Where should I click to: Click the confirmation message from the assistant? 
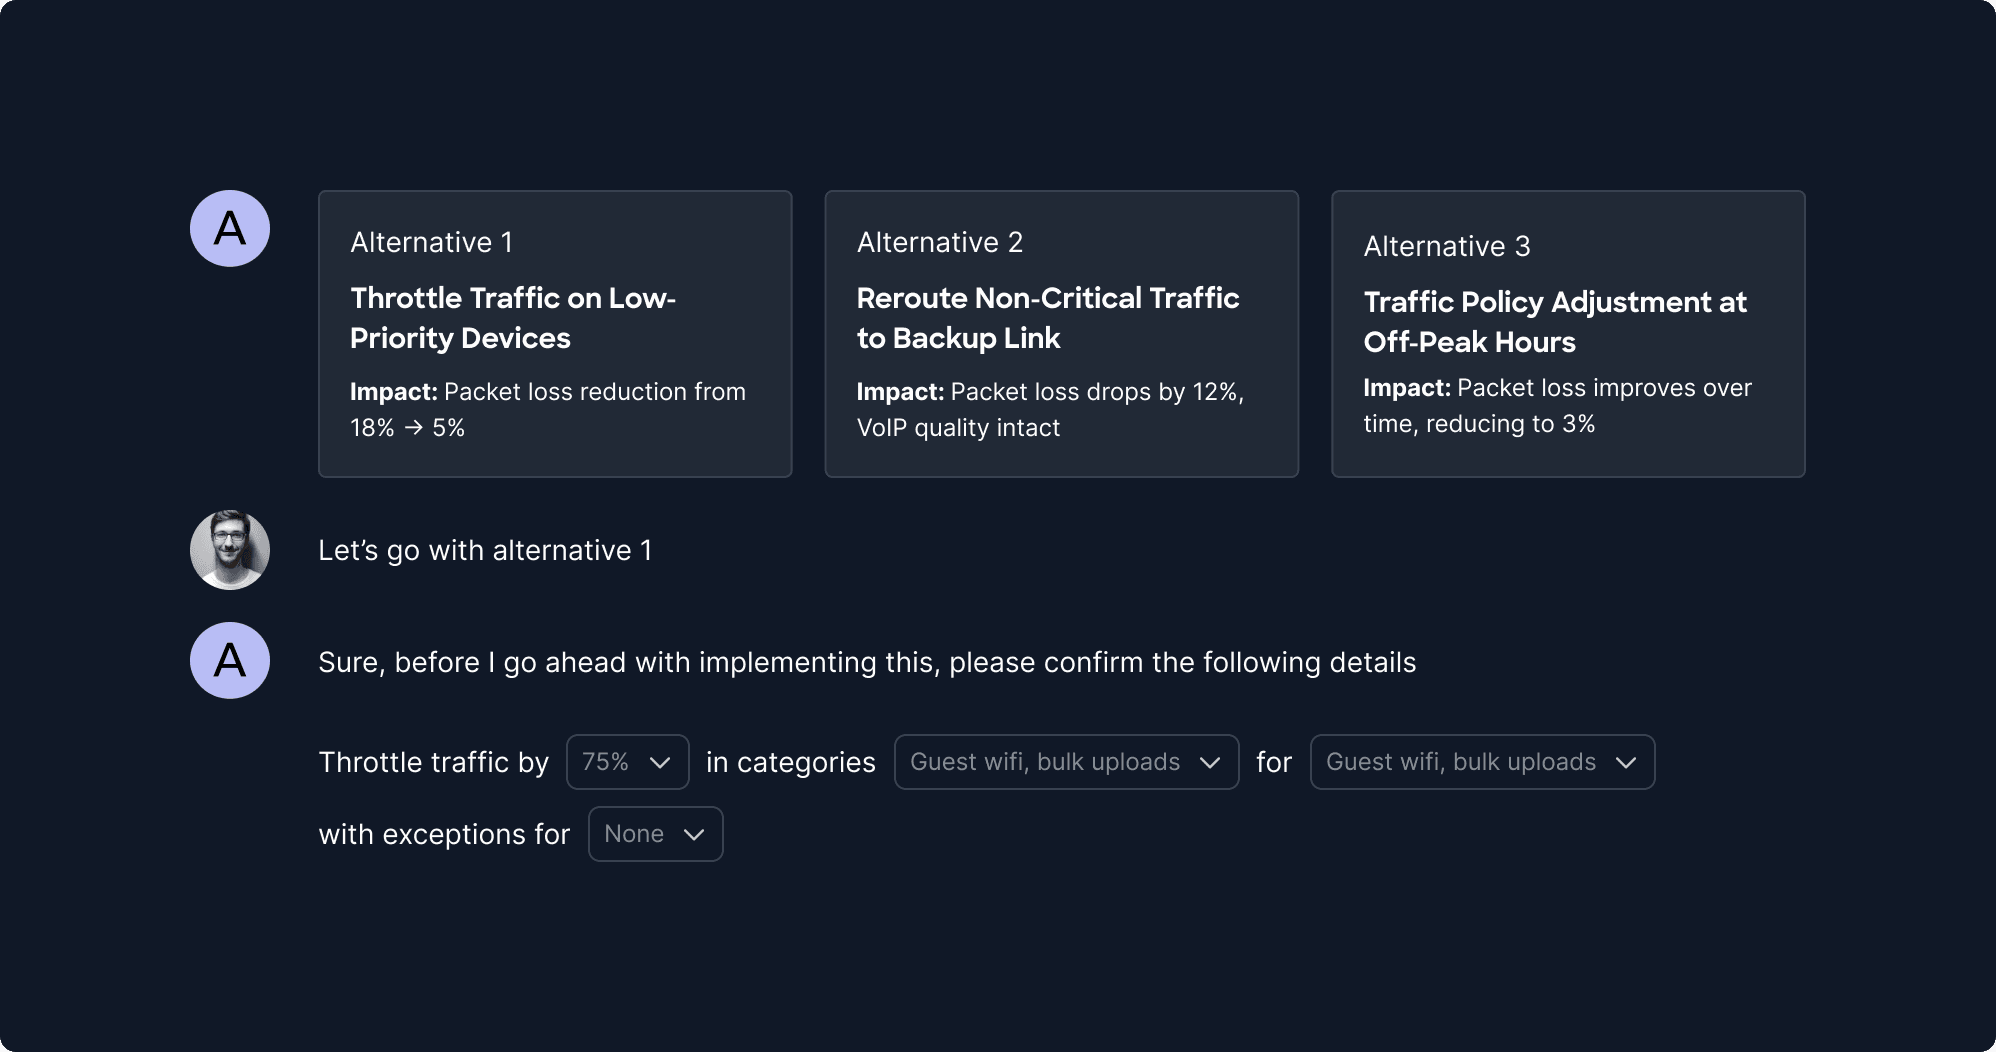(867, 661)
